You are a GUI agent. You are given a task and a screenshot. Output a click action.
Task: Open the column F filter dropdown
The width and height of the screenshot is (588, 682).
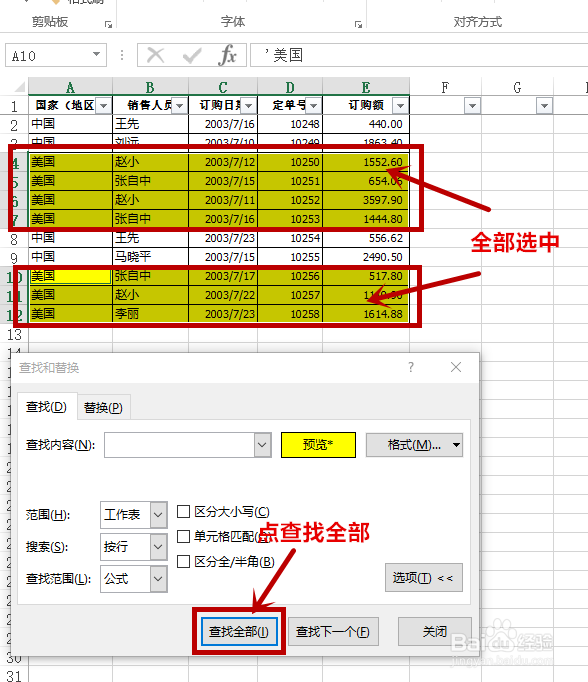point(472,105)
